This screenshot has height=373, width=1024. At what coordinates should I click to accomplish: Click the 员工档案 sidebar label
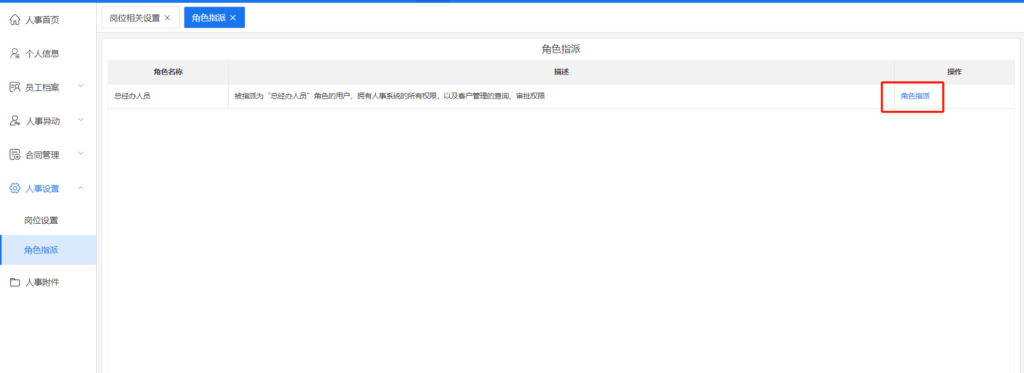click(x=42, y=88)
